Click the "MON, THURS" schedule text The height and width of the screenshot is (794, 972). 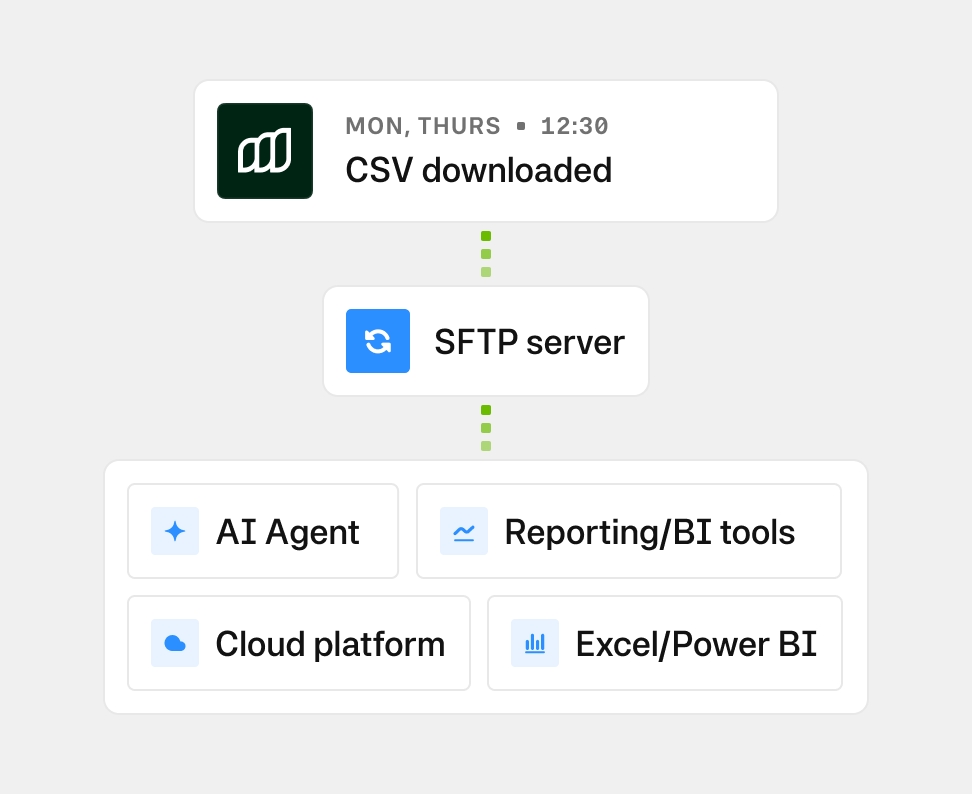click(x=423, y=126)
